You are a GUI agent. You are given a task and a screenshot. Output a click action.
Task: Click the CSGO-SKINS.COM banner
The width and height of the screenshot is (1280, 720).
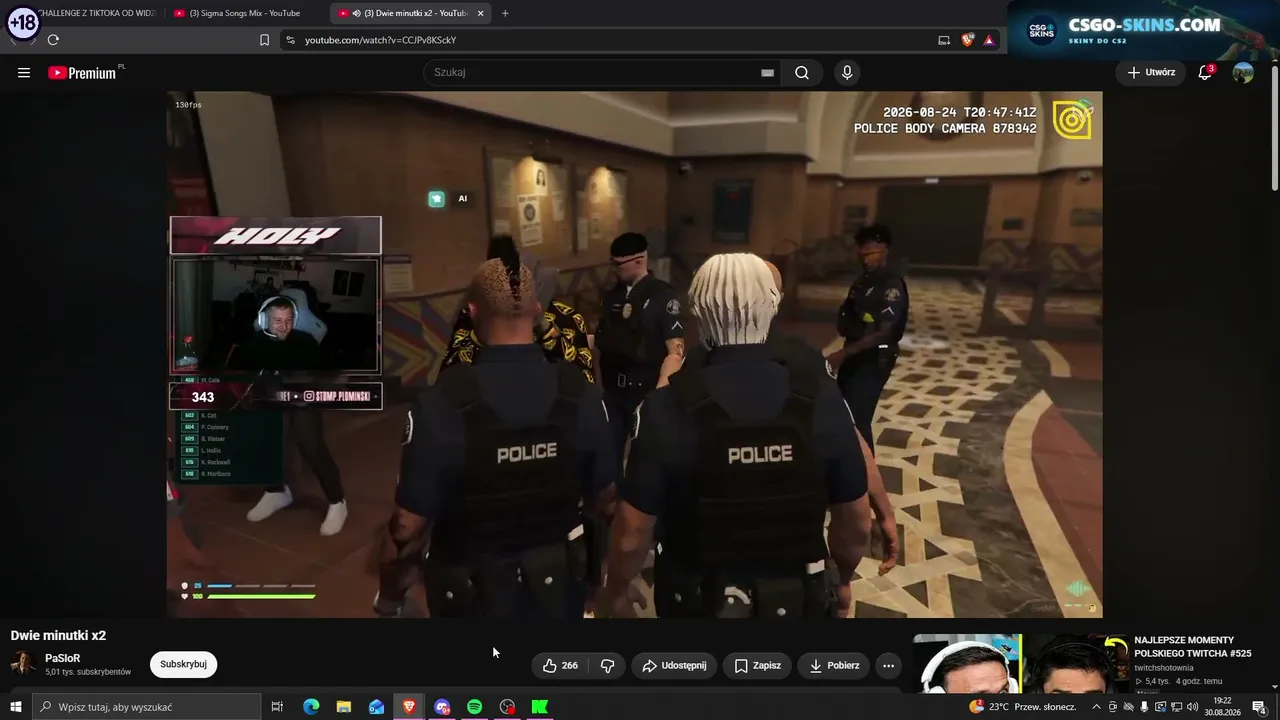tap(1144, 30)
